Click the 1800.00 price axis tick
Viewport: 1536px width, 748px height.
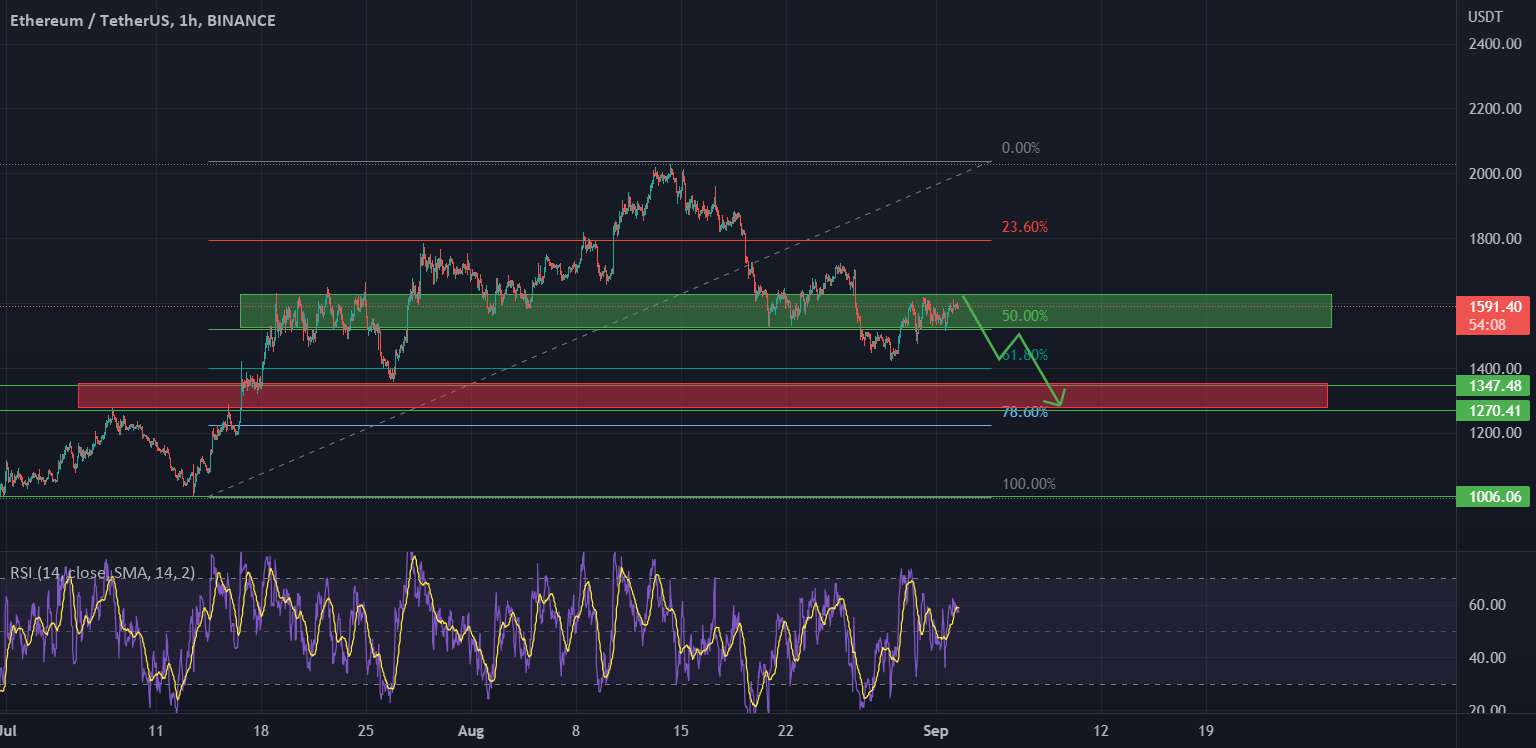(x=1494, y=239)
